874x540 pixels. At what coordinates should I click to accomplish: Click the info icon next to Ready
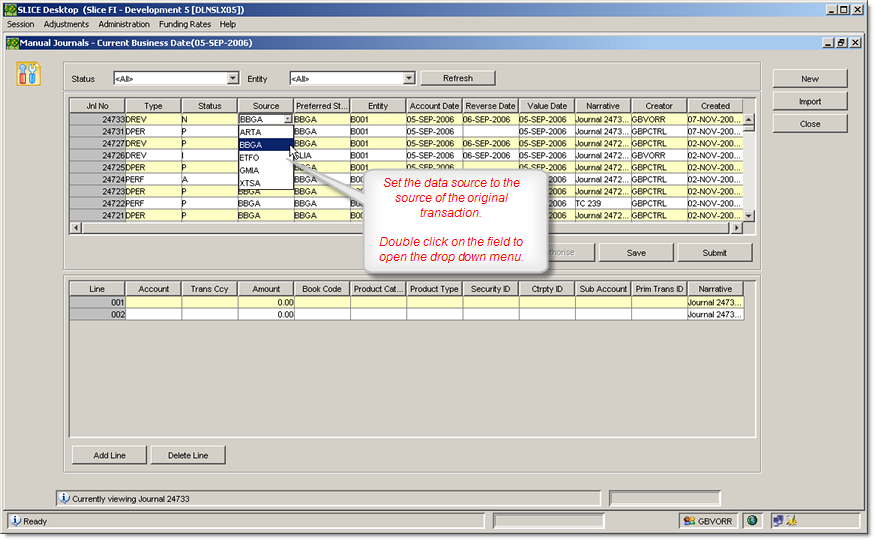pyautogui.click(x=16, y=521)
